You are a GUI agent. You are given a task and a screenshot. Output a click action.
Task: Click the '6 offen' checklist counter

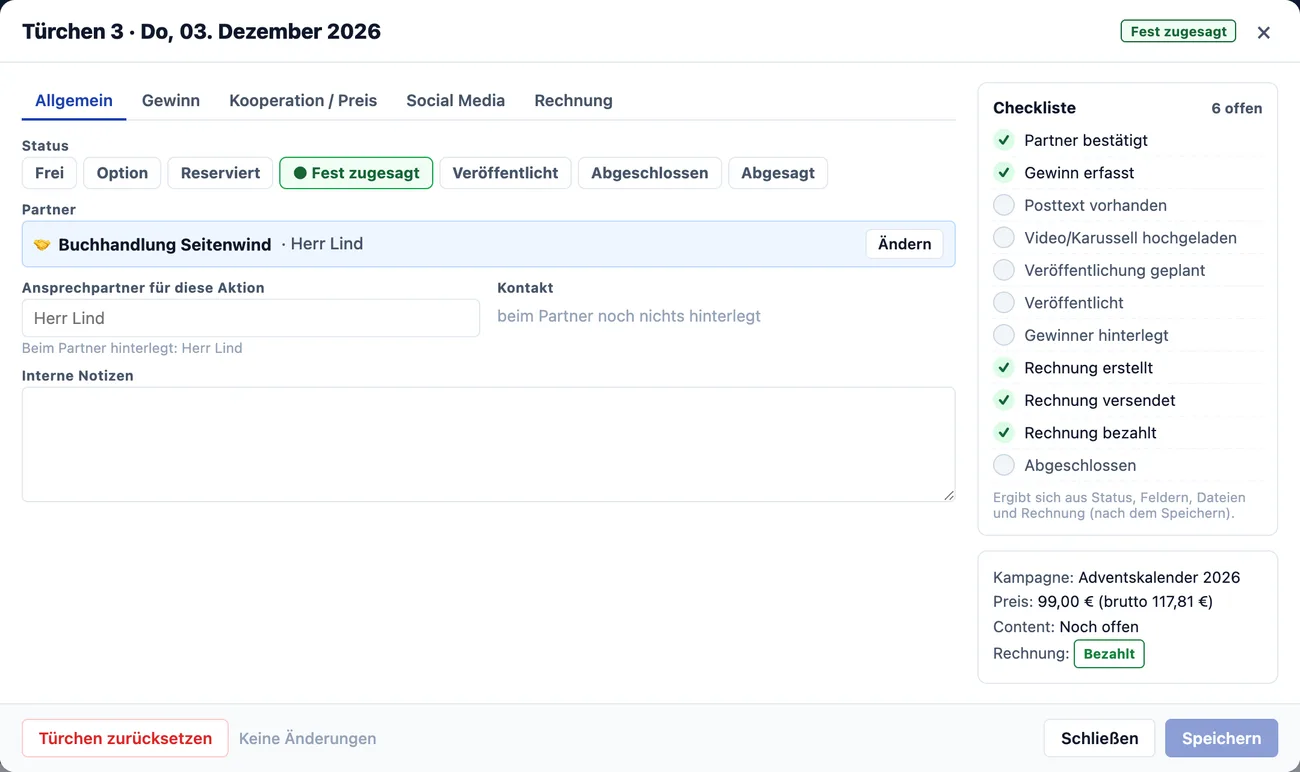coord(1236,108)
